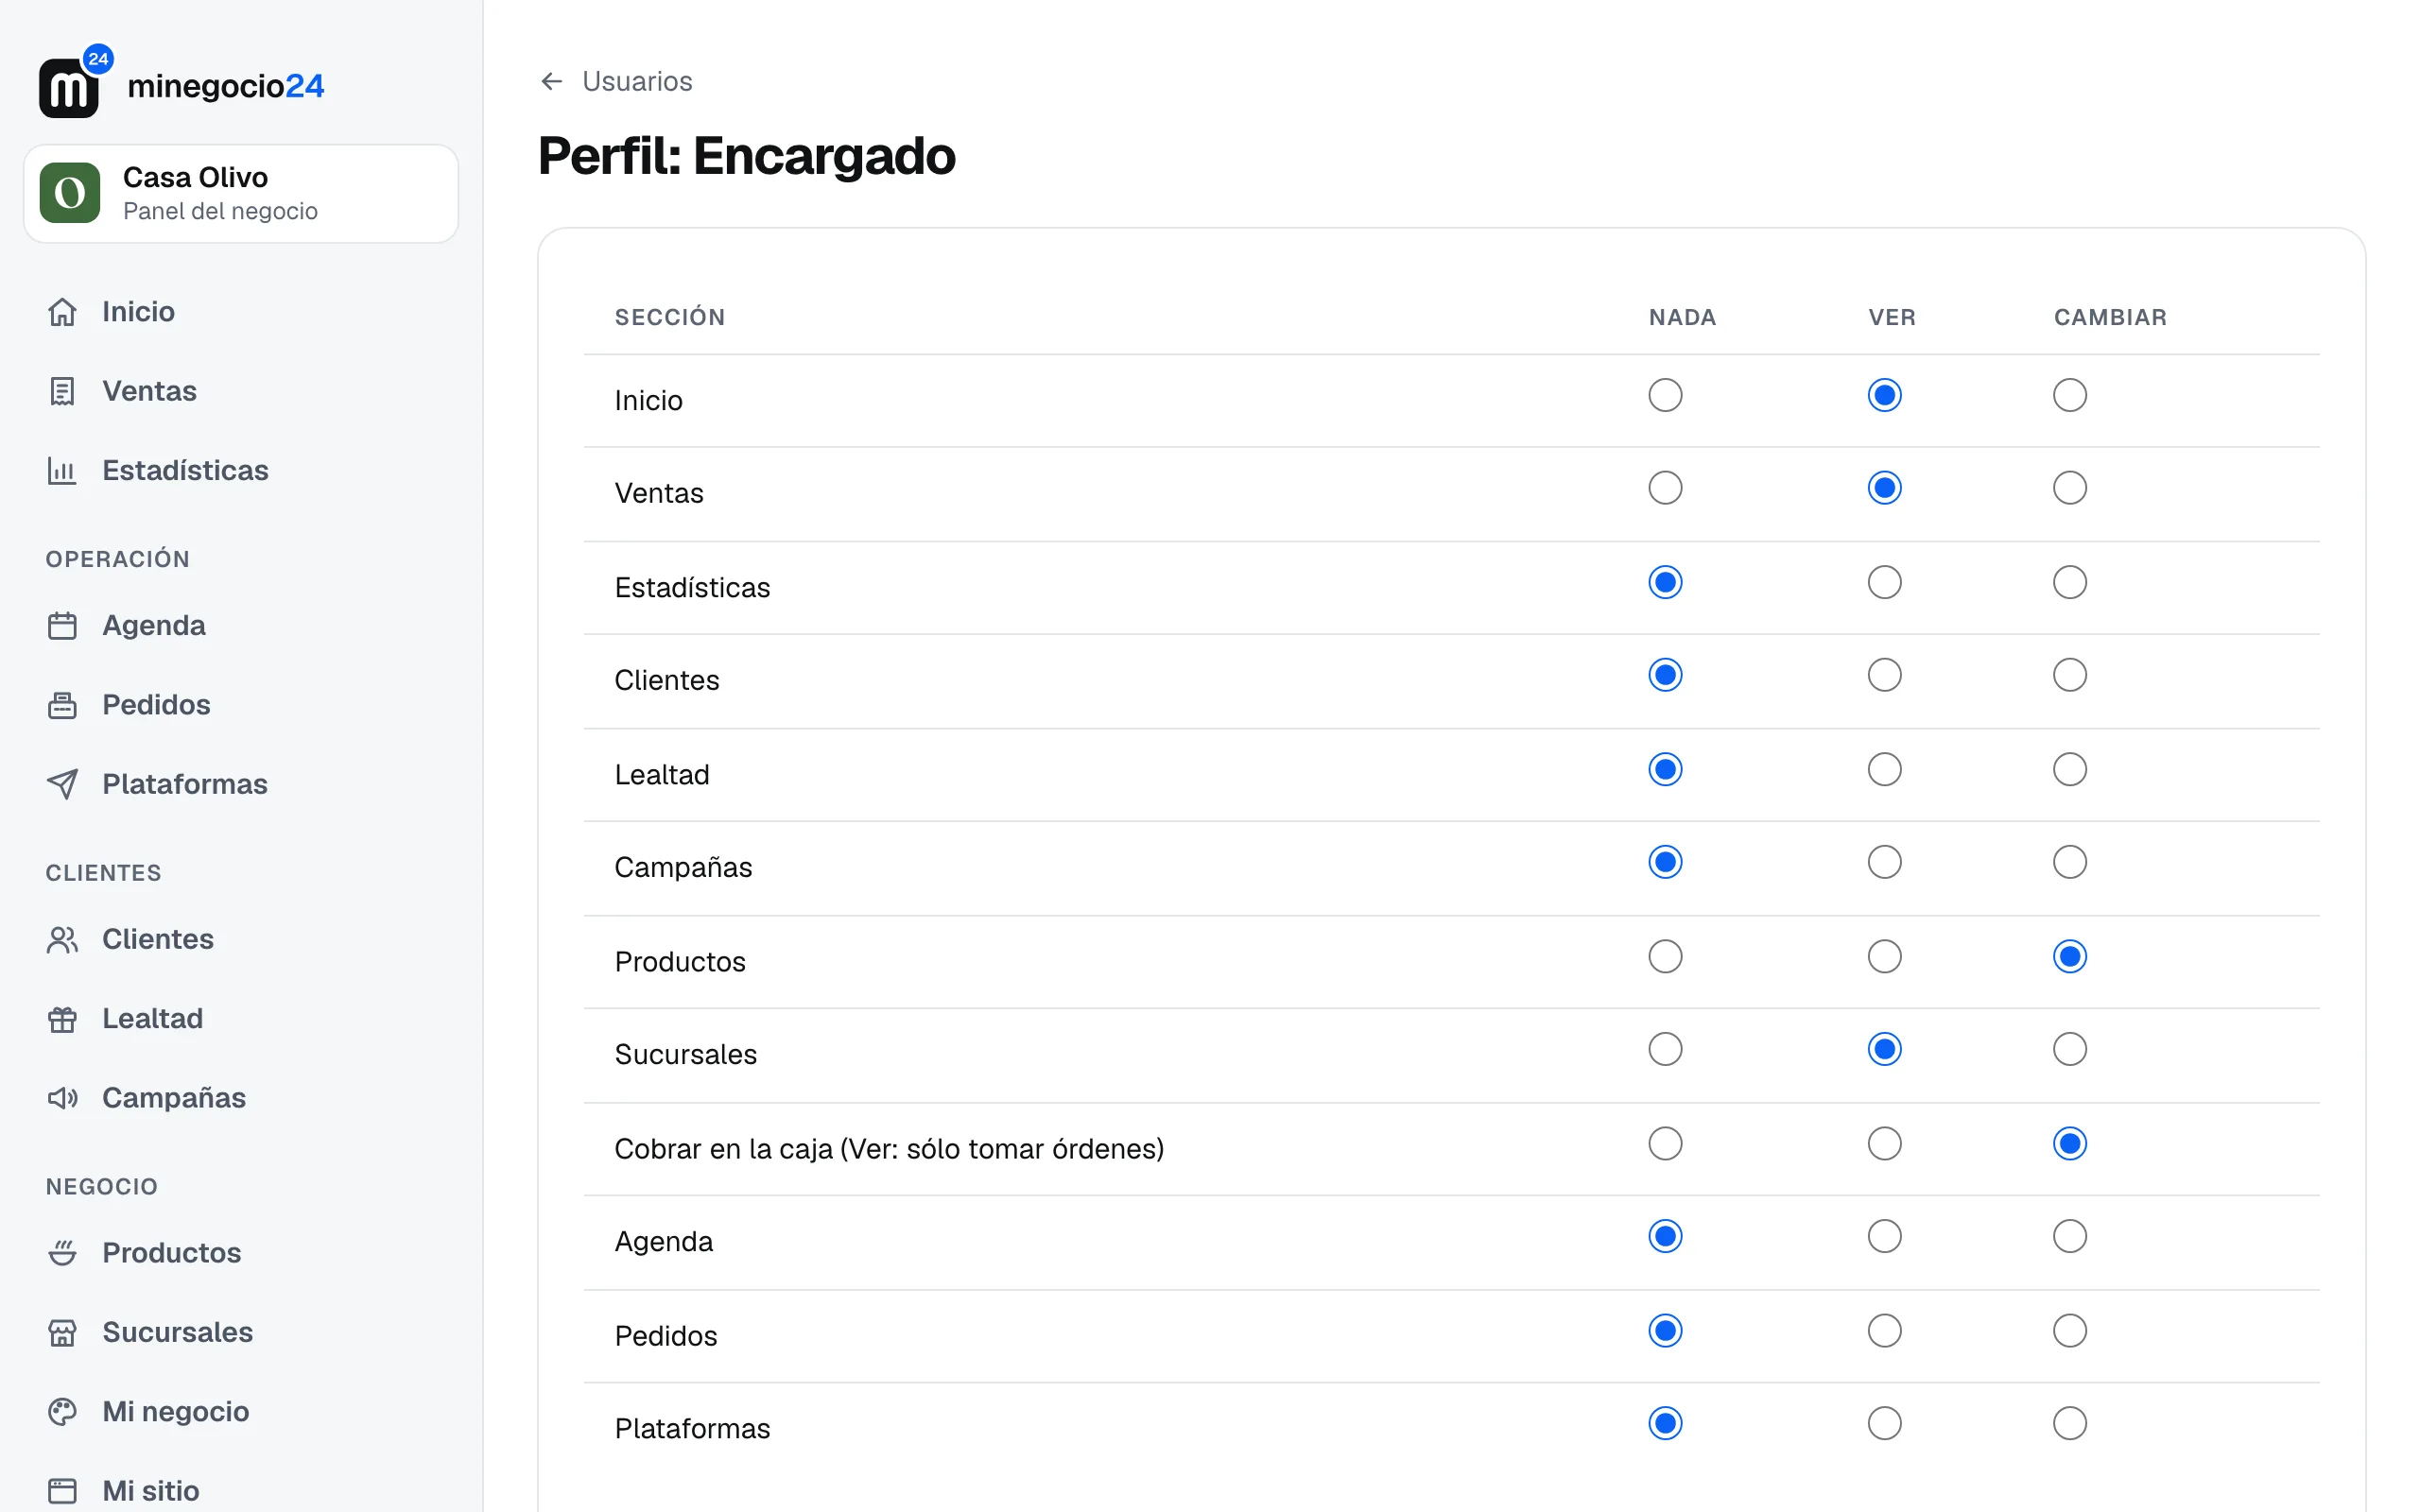Select Ver for Cobrar en la caja
The height and width of the screenshot is (1512, 2420).
click(x=1884, y=1144)
